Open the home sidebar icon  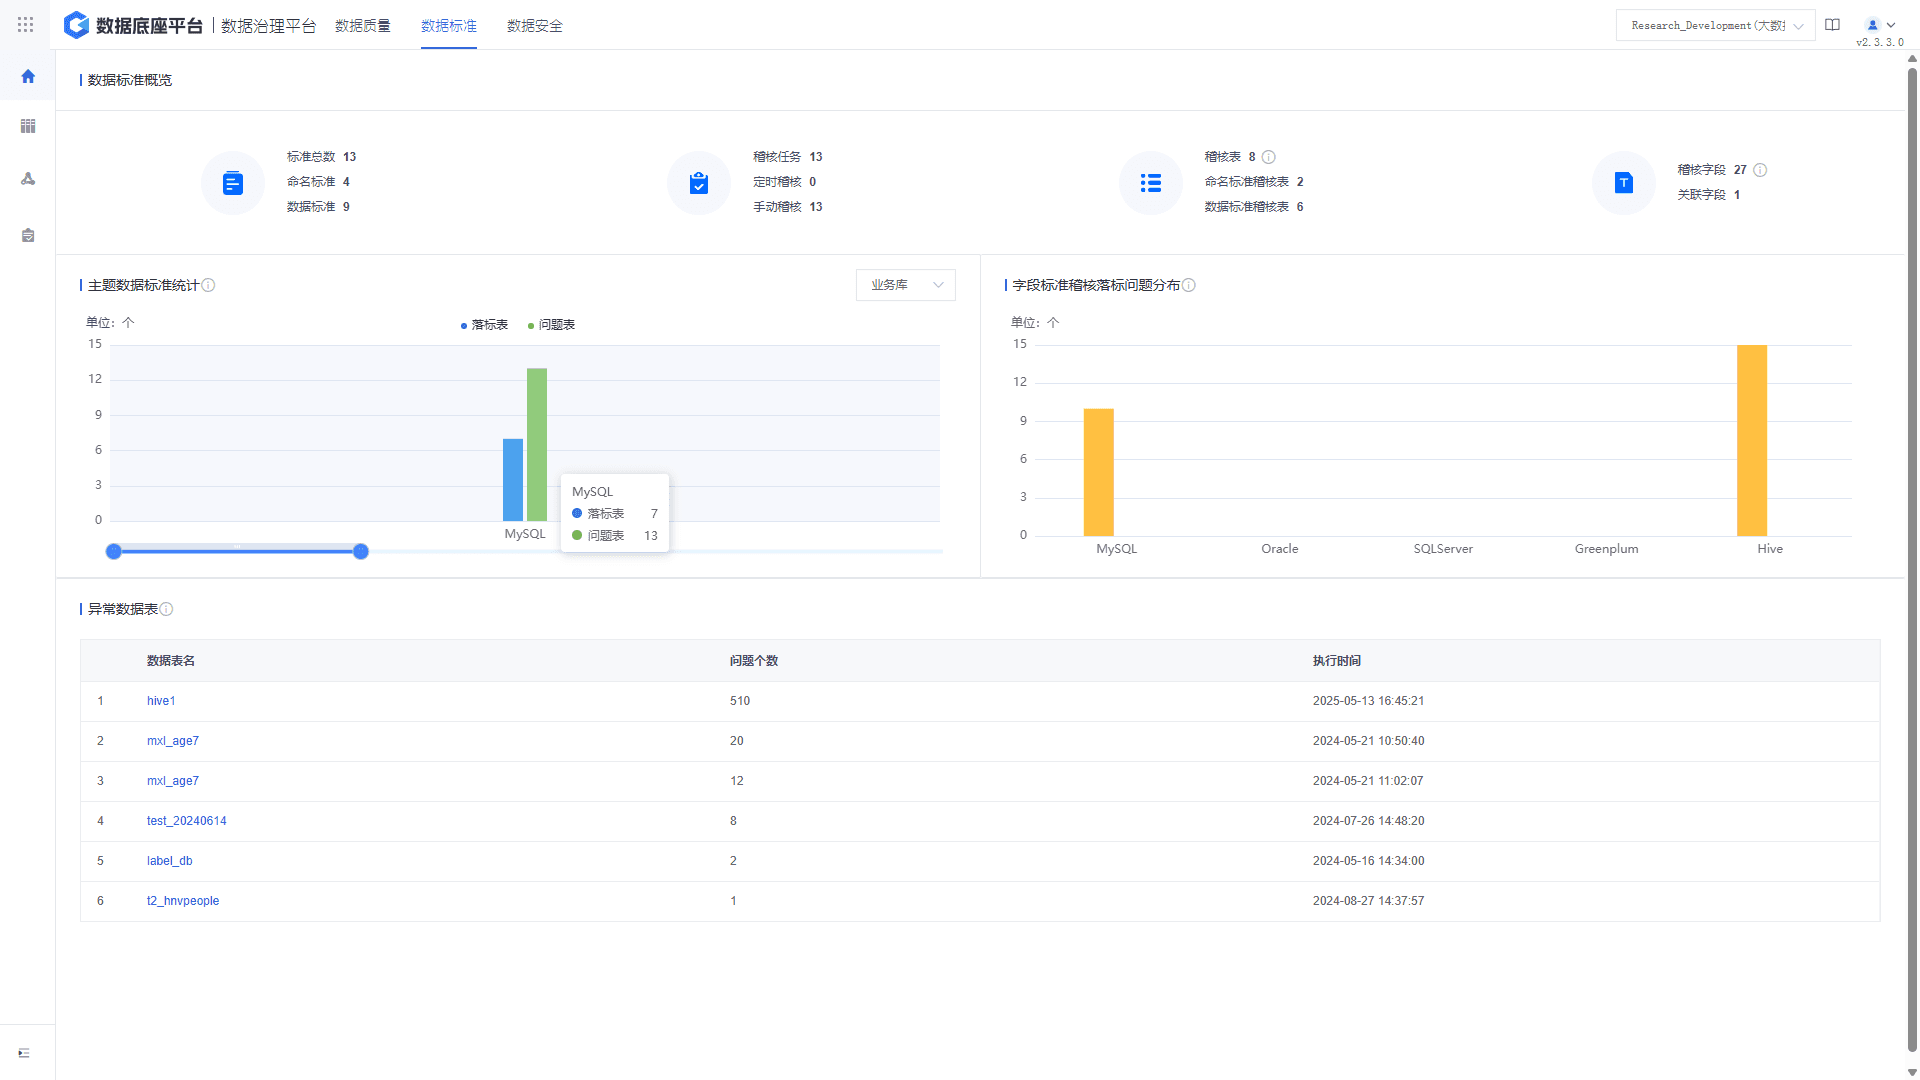(x=28, y=76)
